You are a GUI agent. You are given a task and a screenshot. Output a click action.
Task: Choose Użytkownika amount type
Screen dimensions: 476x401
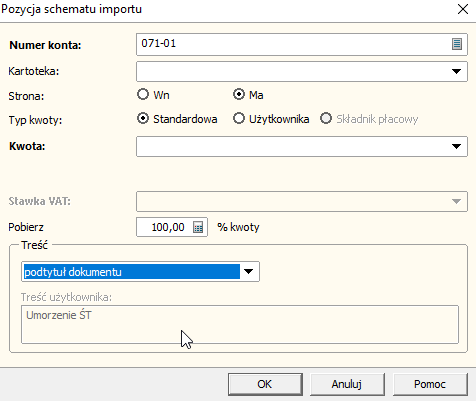[239, 119]
